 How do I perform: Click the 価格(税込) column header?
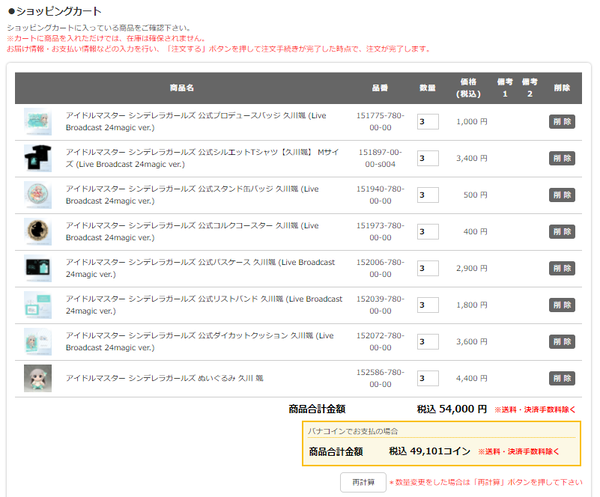[x=468, y=88]
